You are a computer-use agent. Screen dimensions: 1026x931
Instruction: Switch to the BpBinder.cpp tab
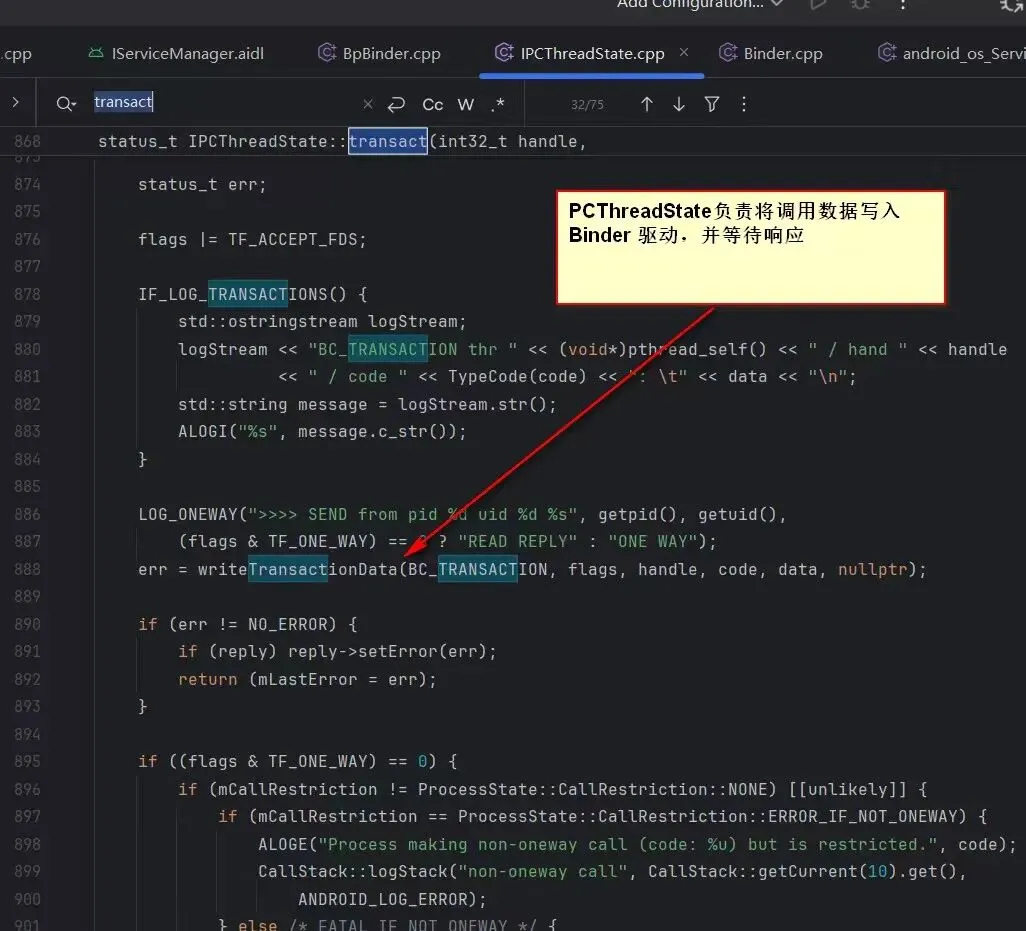(x=379, y=54)
